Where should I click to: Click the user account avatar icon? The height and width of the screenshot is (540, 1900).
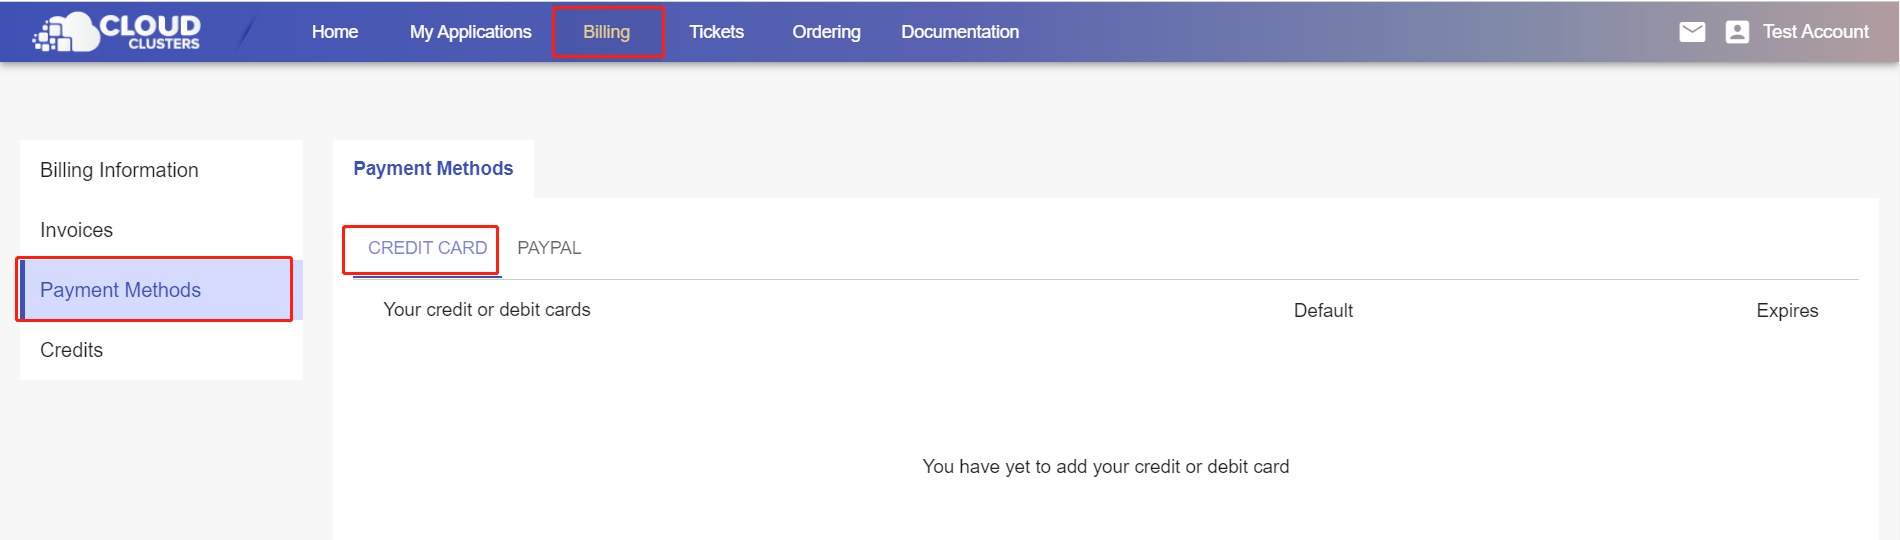(x=1737, y=32)
